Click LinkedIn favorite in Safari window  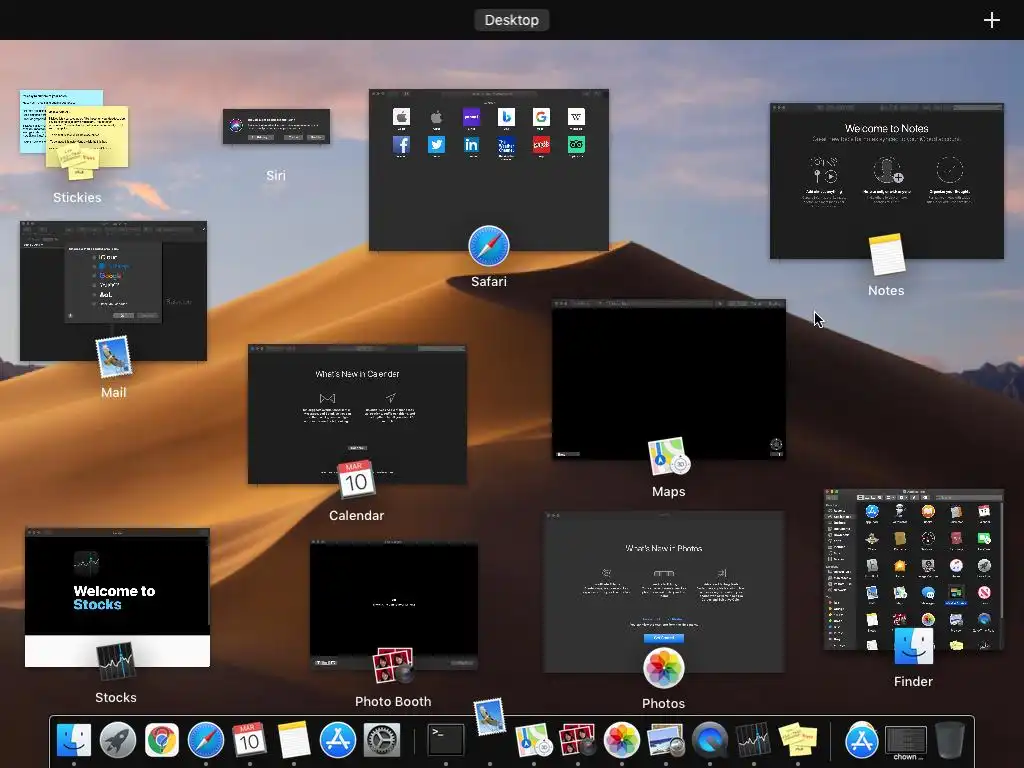point(472,144)
